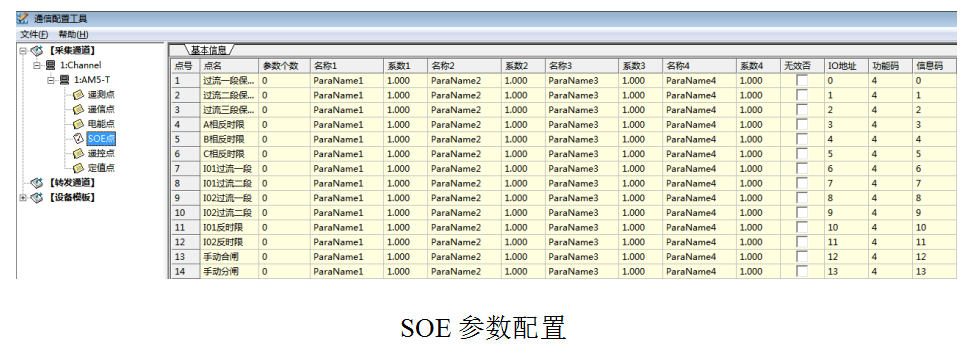Select the SOE点 tree item
The image size is (972, 360).
[x=101, y=139]
